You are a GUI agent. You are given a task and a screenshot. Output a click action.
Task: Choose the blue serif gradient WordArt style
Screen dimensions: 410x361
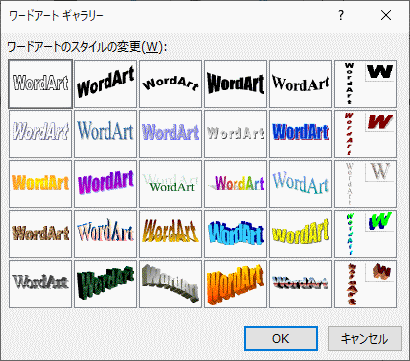click(x=105, y=134)
